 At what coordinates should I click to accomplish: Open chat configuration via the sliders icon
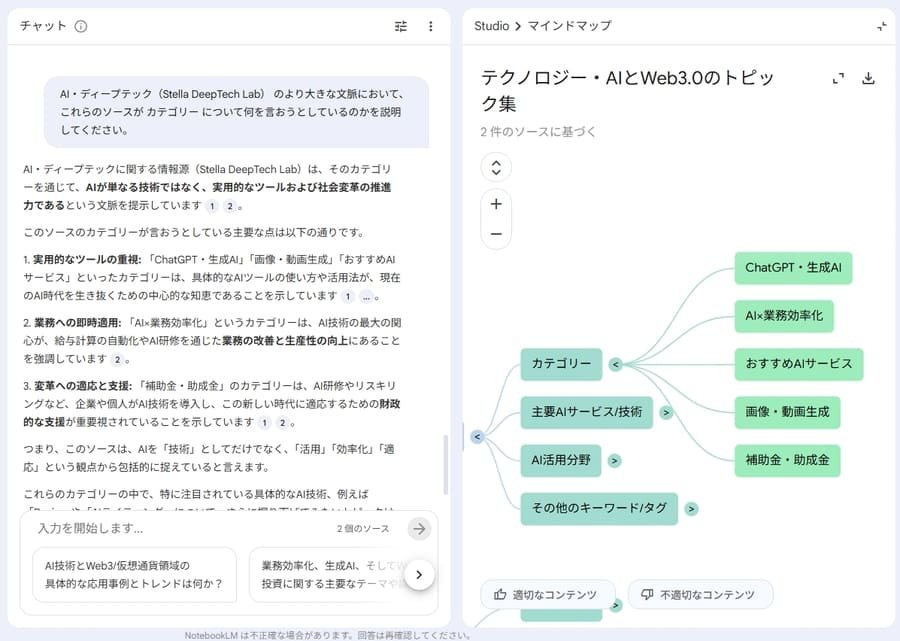(x=400, y=26)
